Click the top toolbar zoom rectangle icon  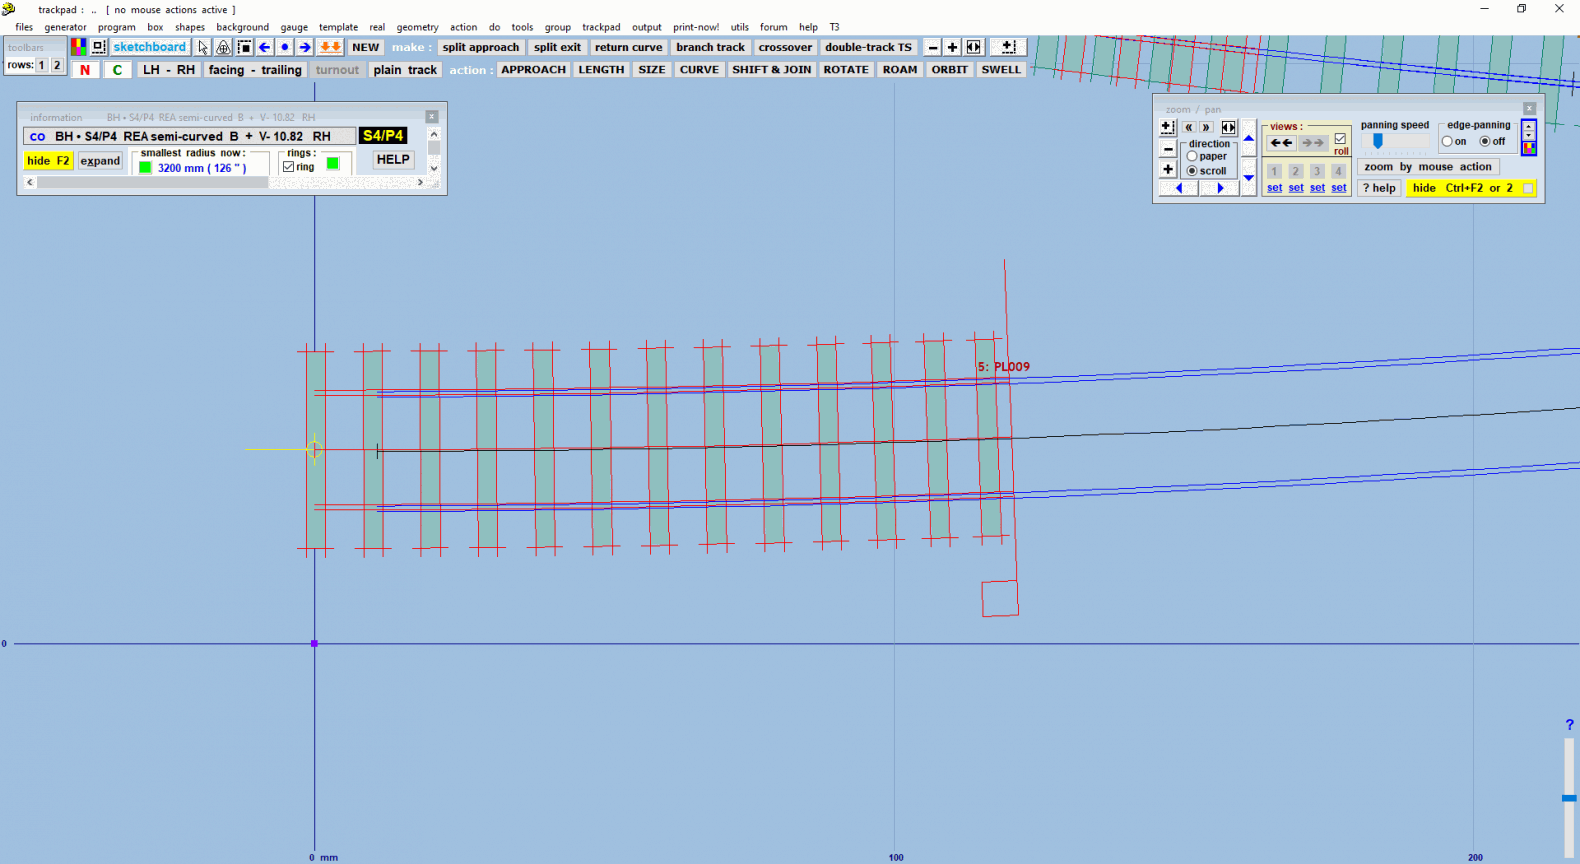tap(1008, 47)
